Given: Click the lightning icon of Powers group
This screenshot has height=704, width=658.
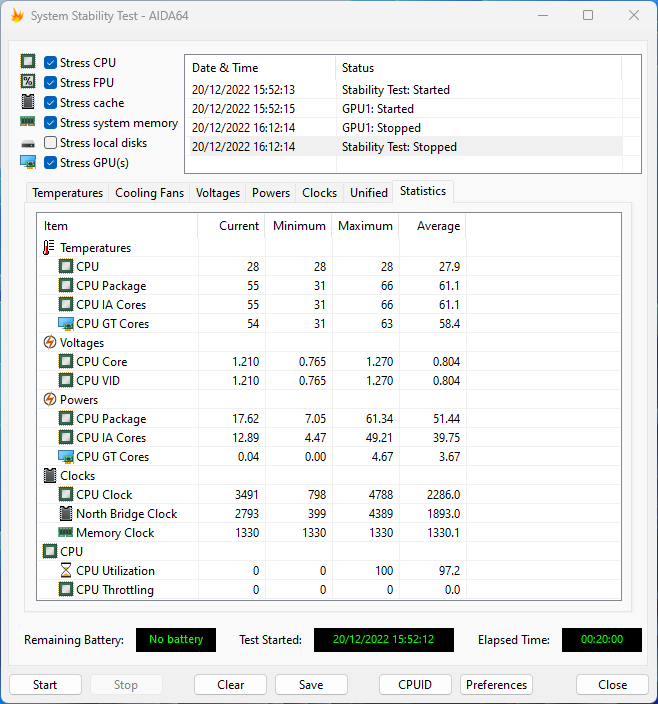Looking at the screenshot, I should [50, 399].
